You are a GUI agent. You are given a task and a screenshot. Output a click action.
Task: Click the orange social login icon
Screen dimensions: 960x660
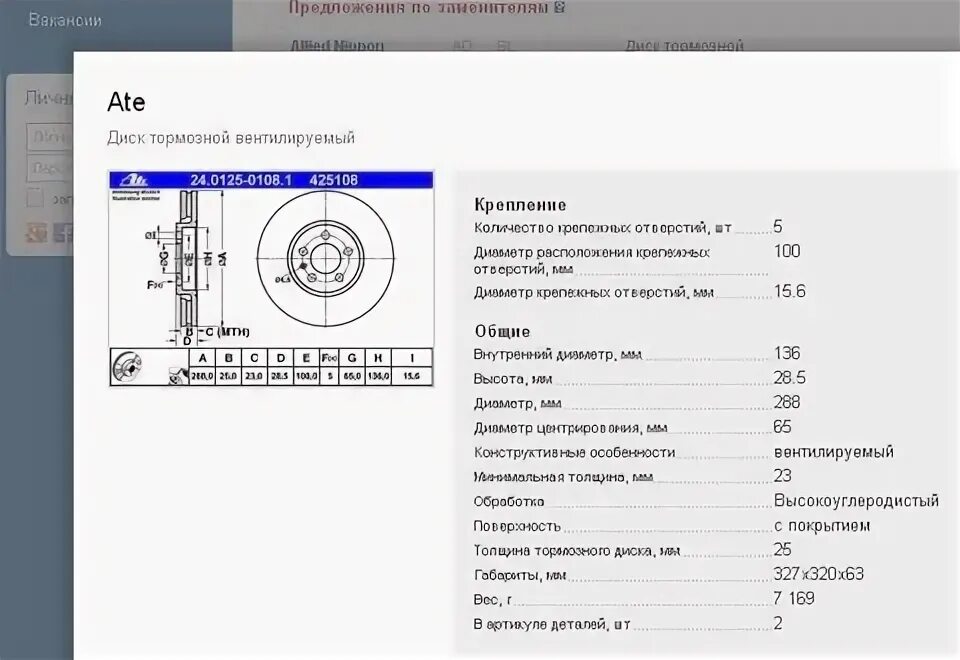tap(36, 233)
